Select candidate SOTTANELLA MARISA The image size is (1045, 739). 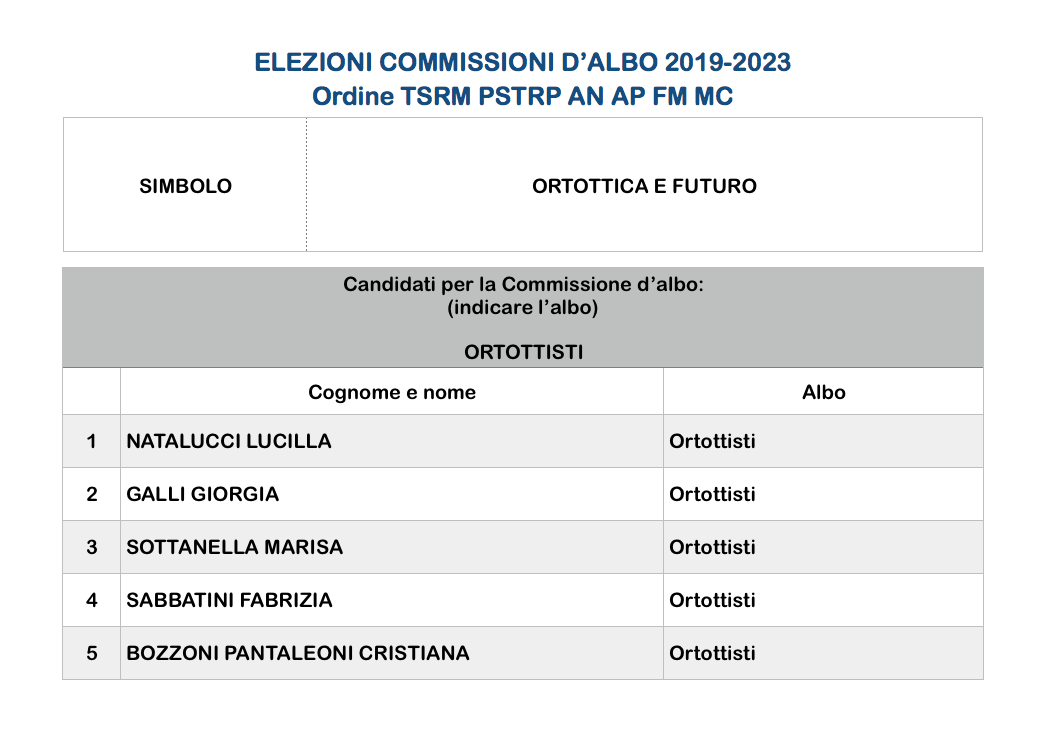click(235, 547)
